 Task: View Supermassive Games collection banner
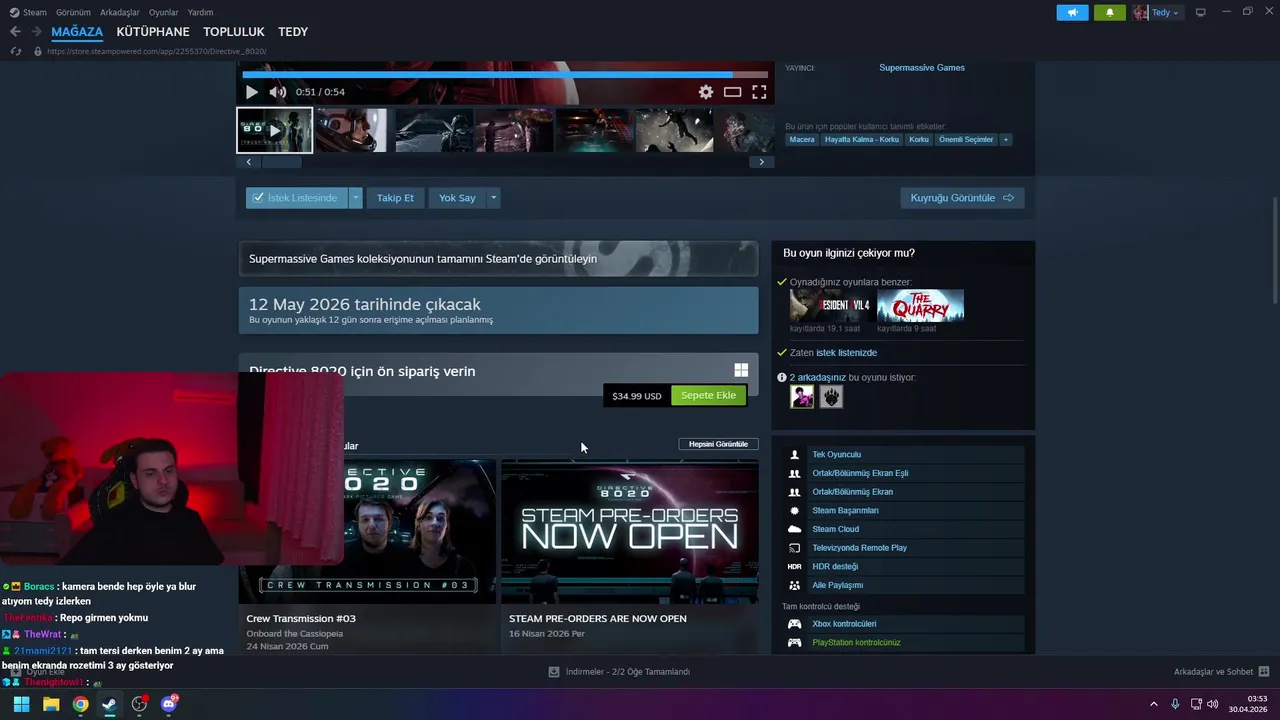click(x=498, y=259)
